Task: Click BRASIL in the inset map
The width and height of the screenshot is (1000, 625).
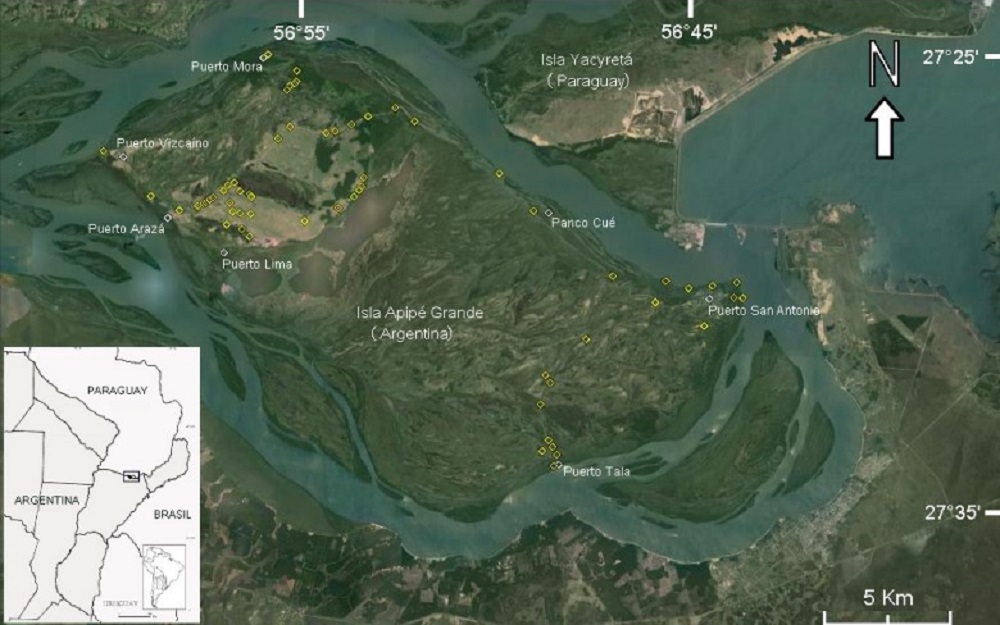Action: pos(172,515)
